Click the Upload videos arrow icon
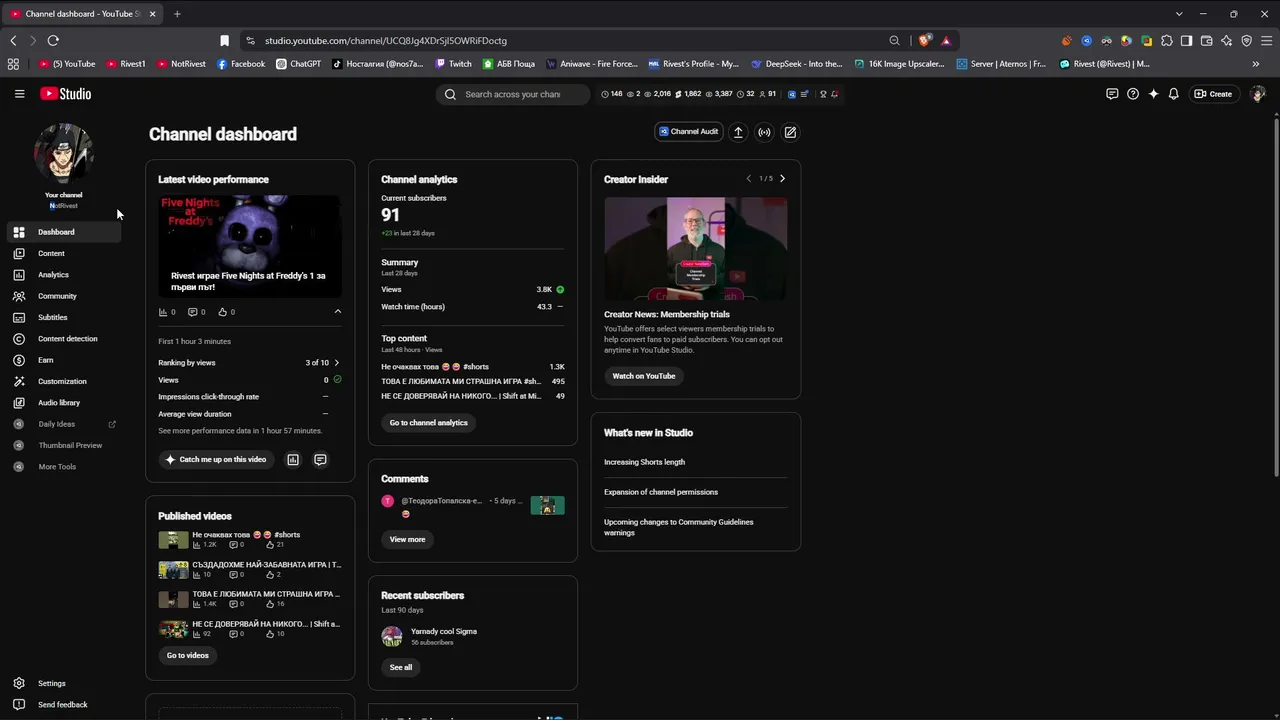The height and width of the screenshot is (720, 1280). point(738,132)
